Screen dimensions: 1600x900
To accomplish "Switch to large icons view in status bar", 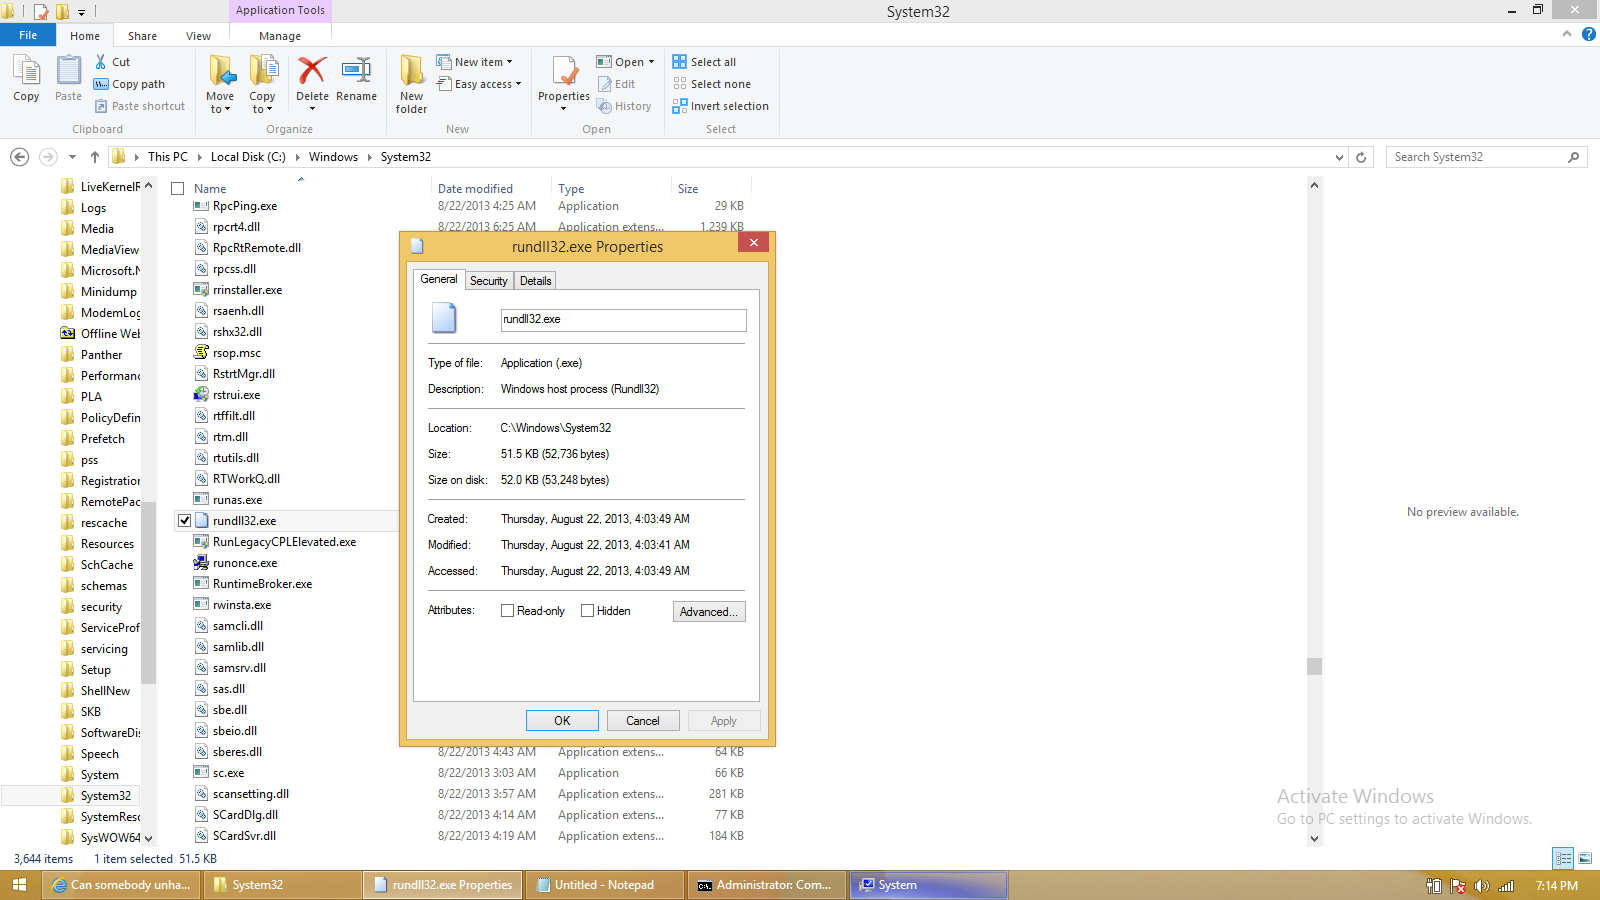I will [1585, 858].
